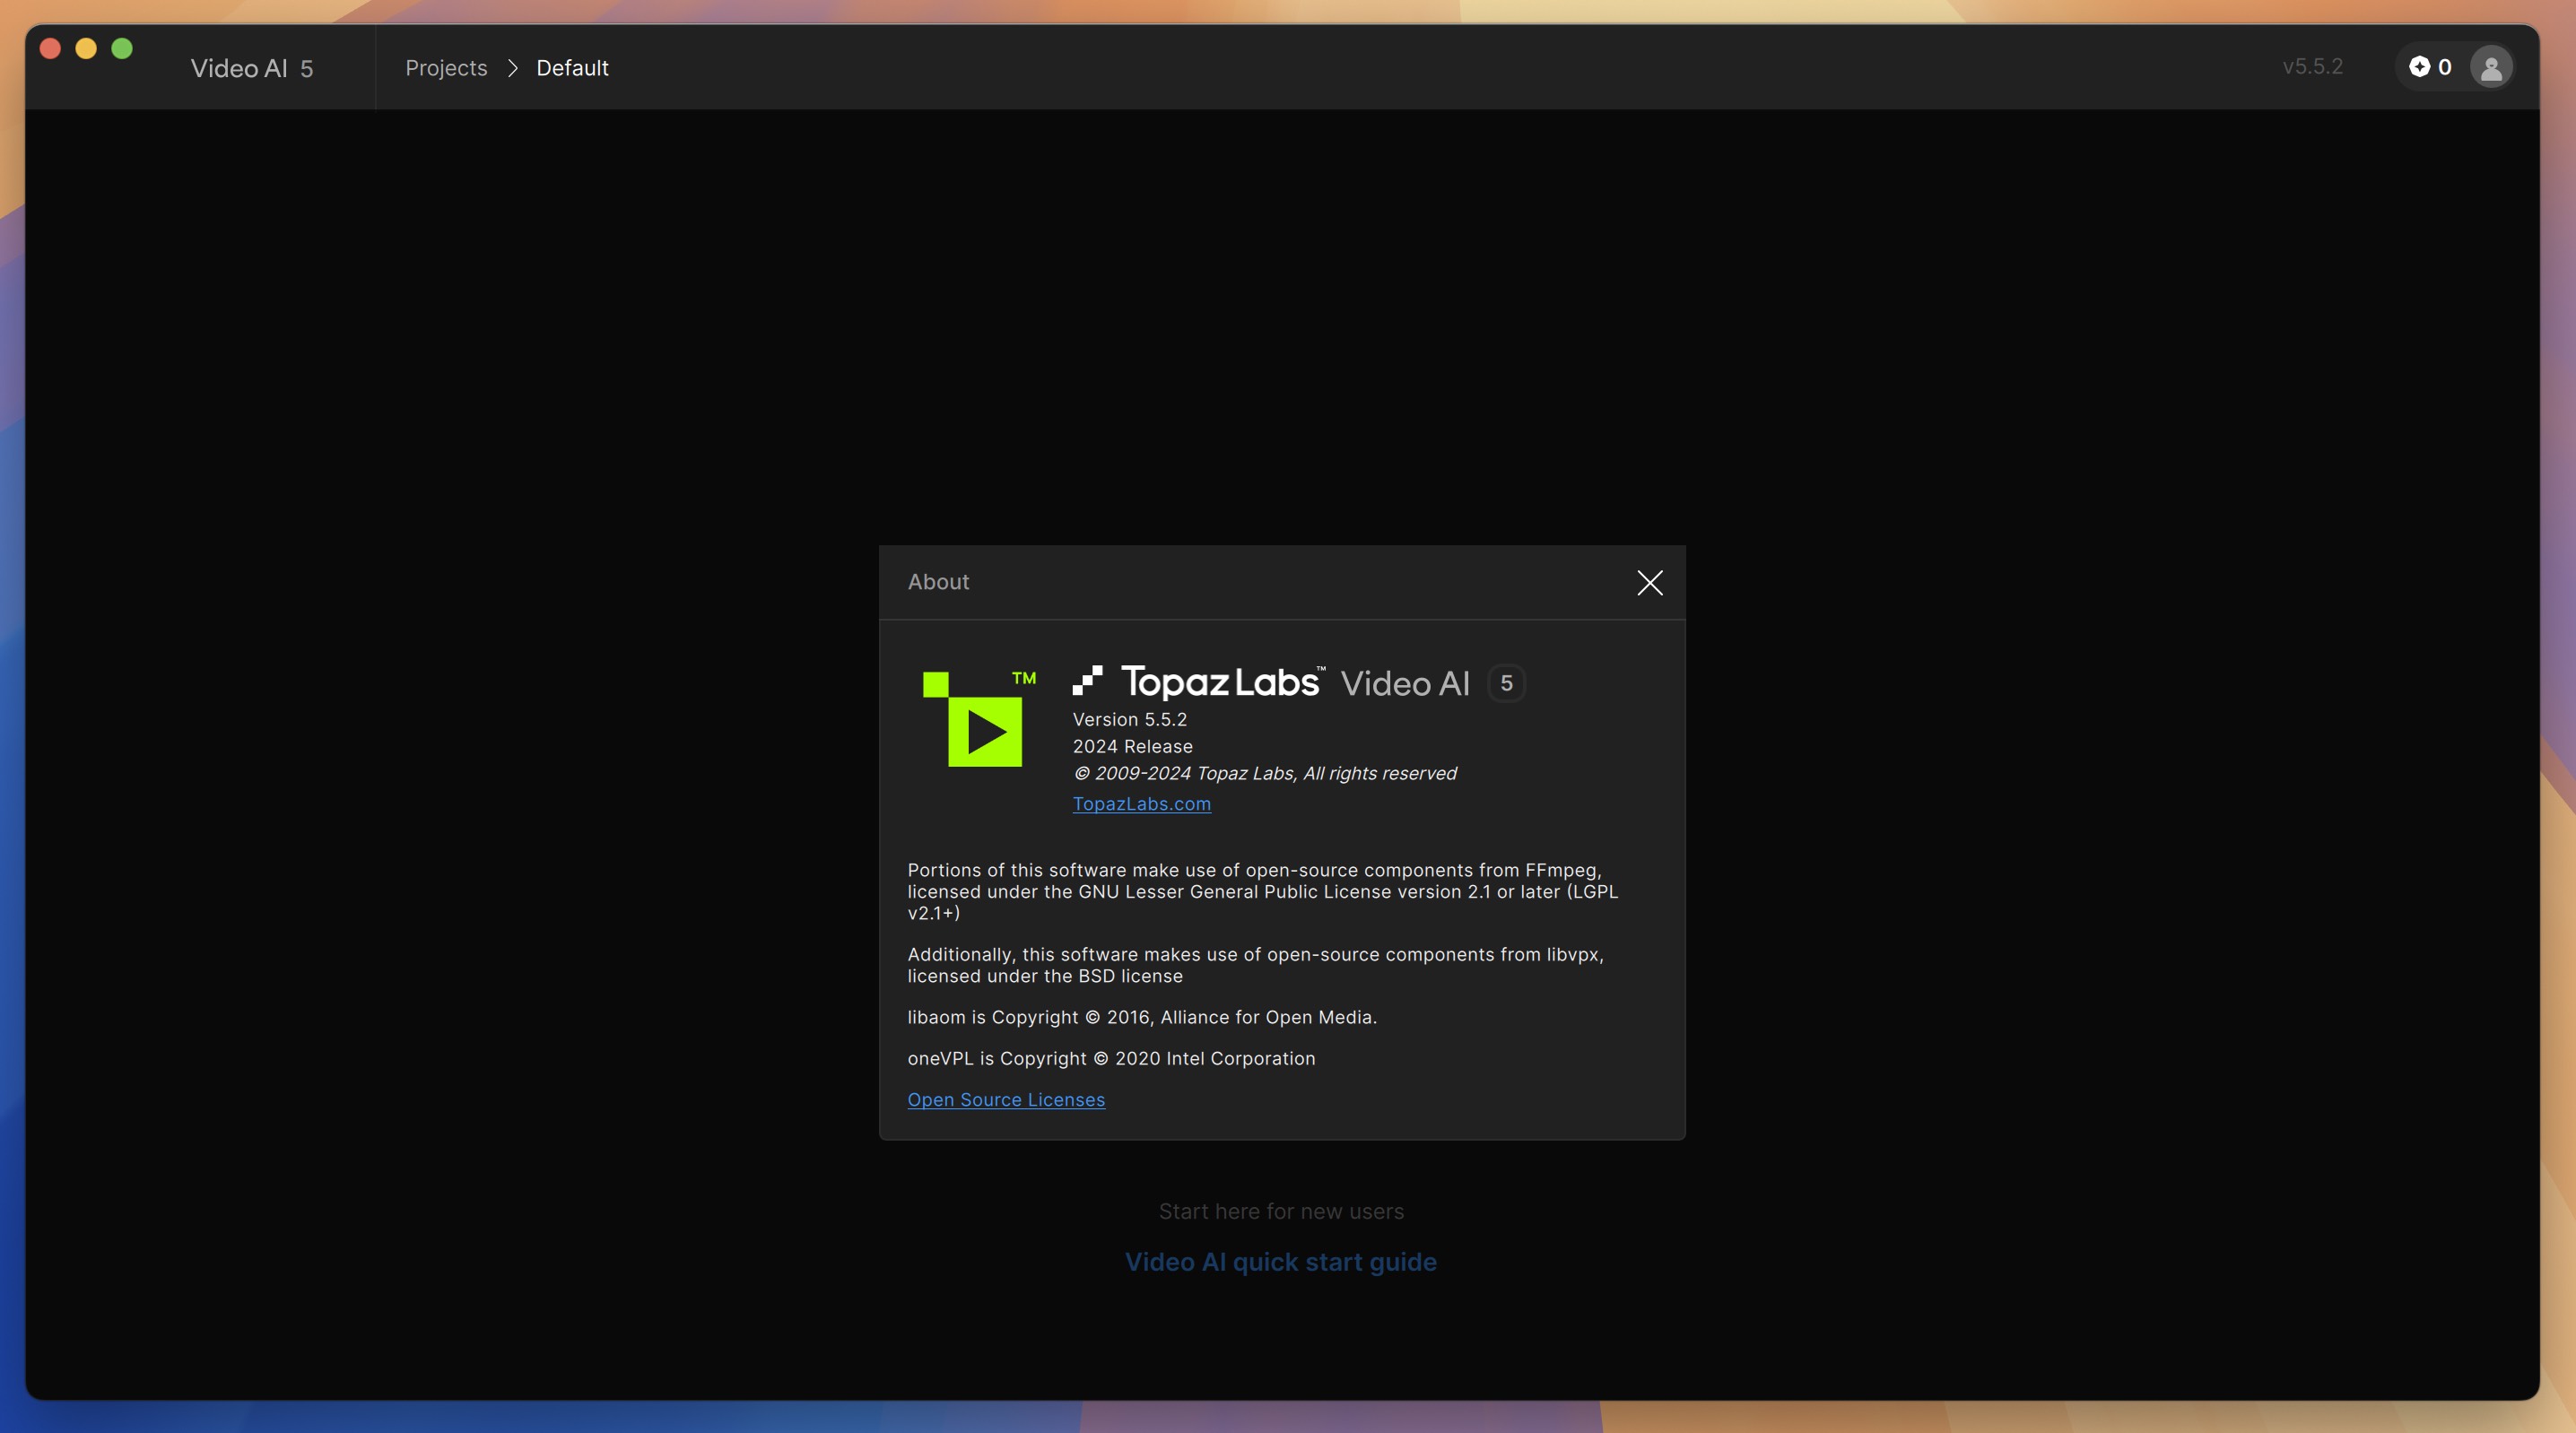Viewport: 2576px width, 1433px height.
Task: Click the Video AI 5 title
Action: (x=252, y=68)
